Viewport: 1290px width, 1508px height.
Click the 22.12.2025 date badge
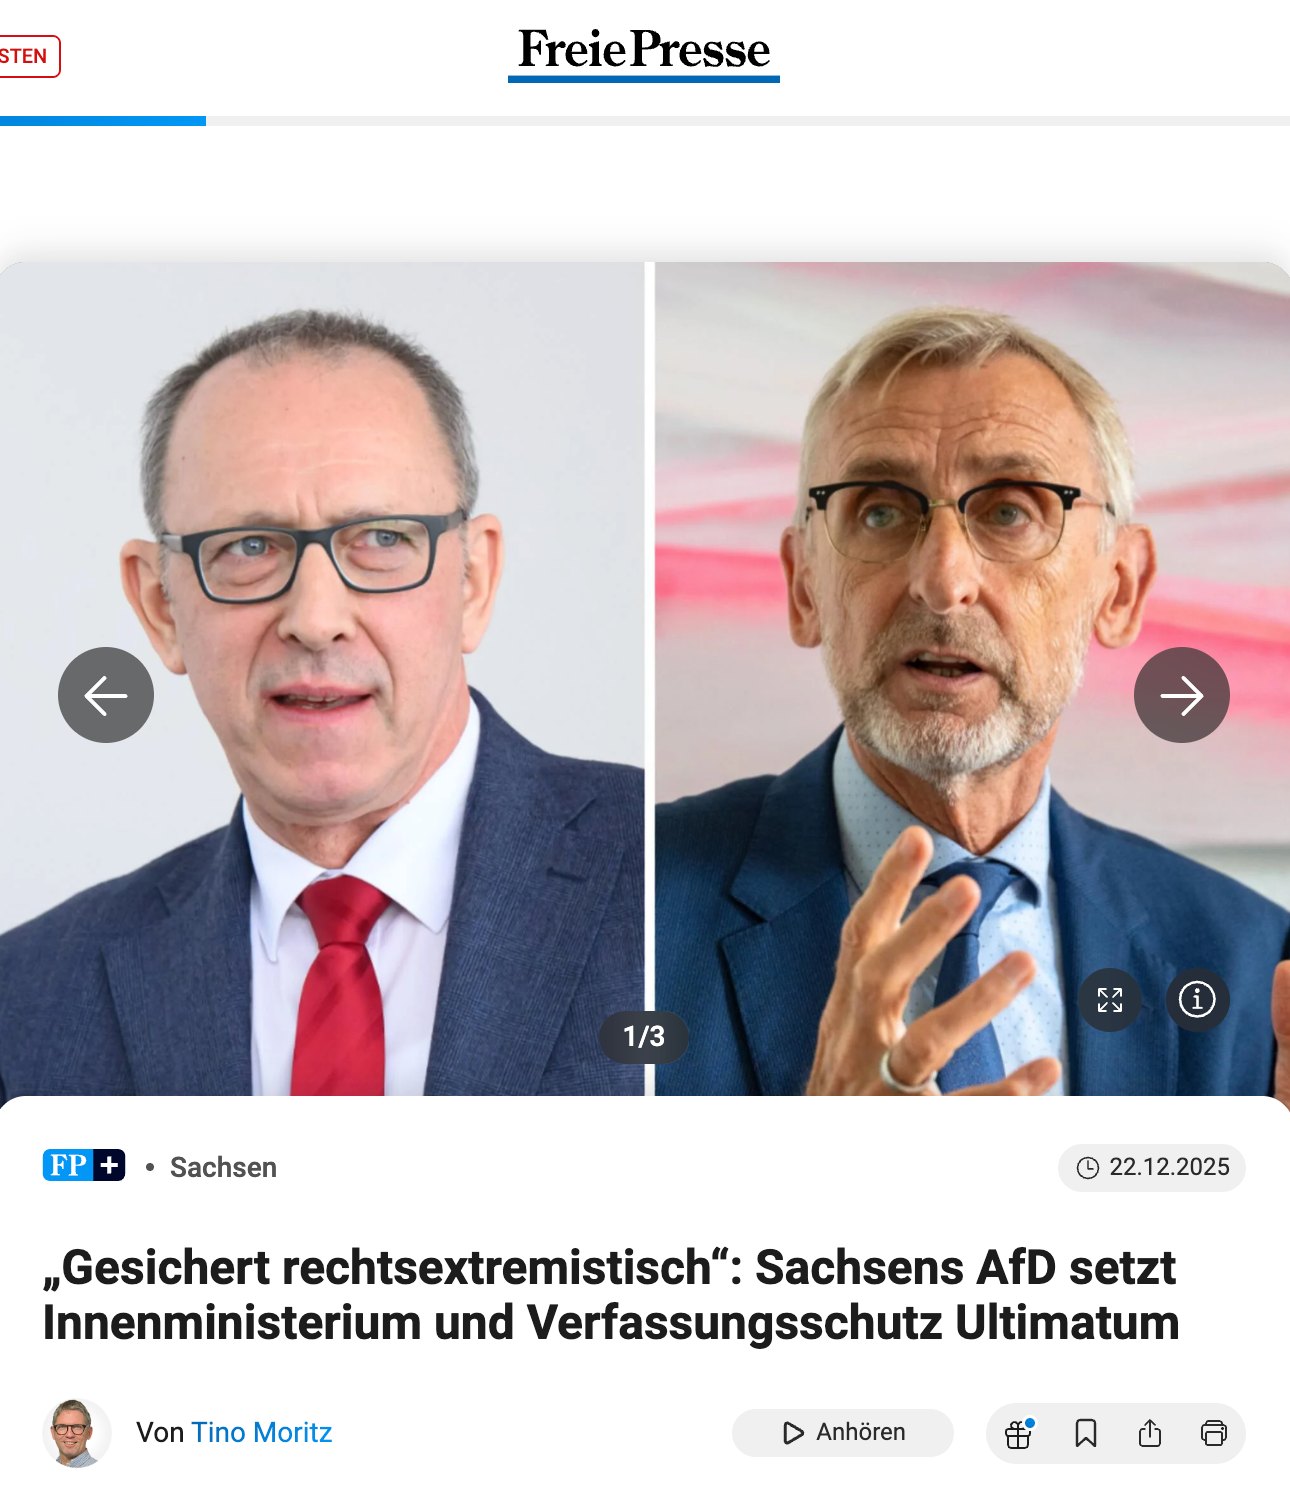click(1152, 1167)
